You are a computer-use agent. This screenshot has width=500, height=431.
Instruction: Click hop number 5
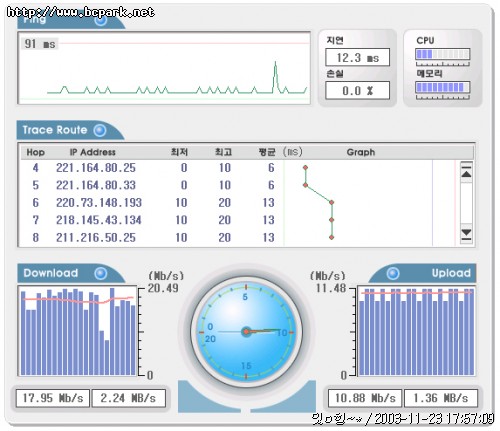[x=35, y=185]
